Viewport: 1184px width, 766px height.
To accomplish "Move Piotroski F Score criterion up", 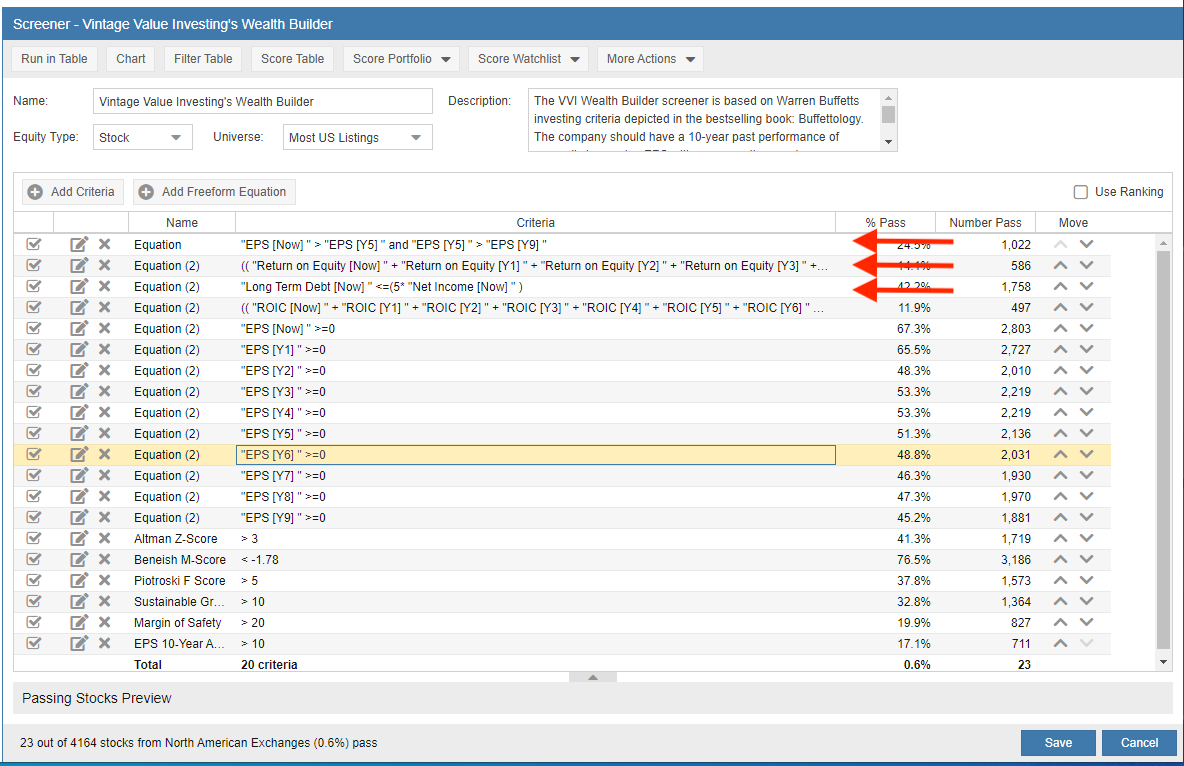I will pos(1060,581).
